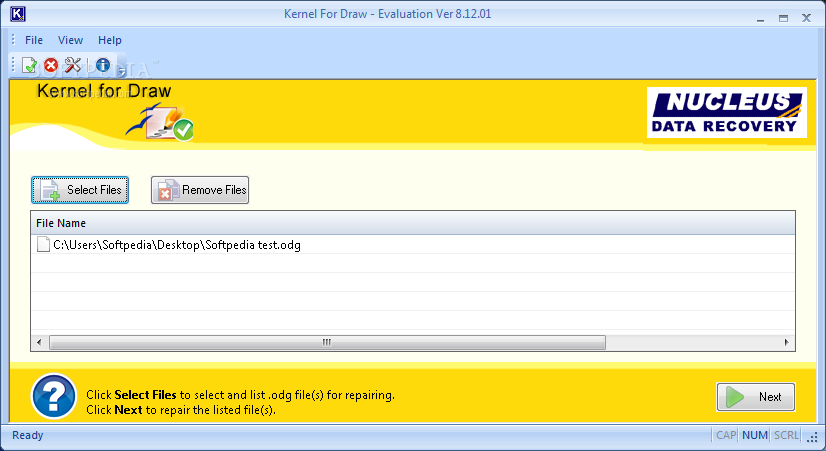Select the Softpedia test.odg file row
Viewport: 826px width, 451px height.
click(x=413, y=244)
